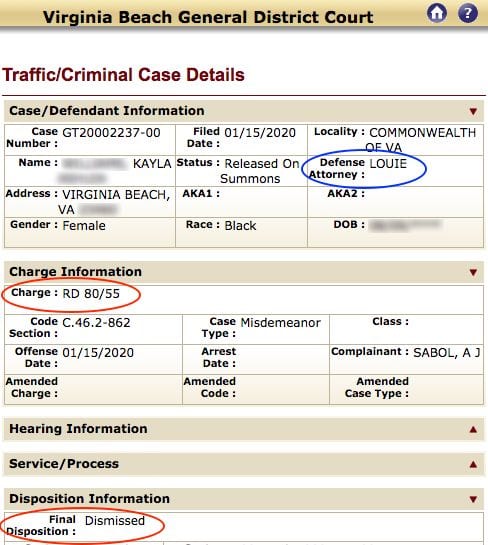488x545 pixels.
Task: Collapse the Charge Information section arrow
Action: coord(473,272)
